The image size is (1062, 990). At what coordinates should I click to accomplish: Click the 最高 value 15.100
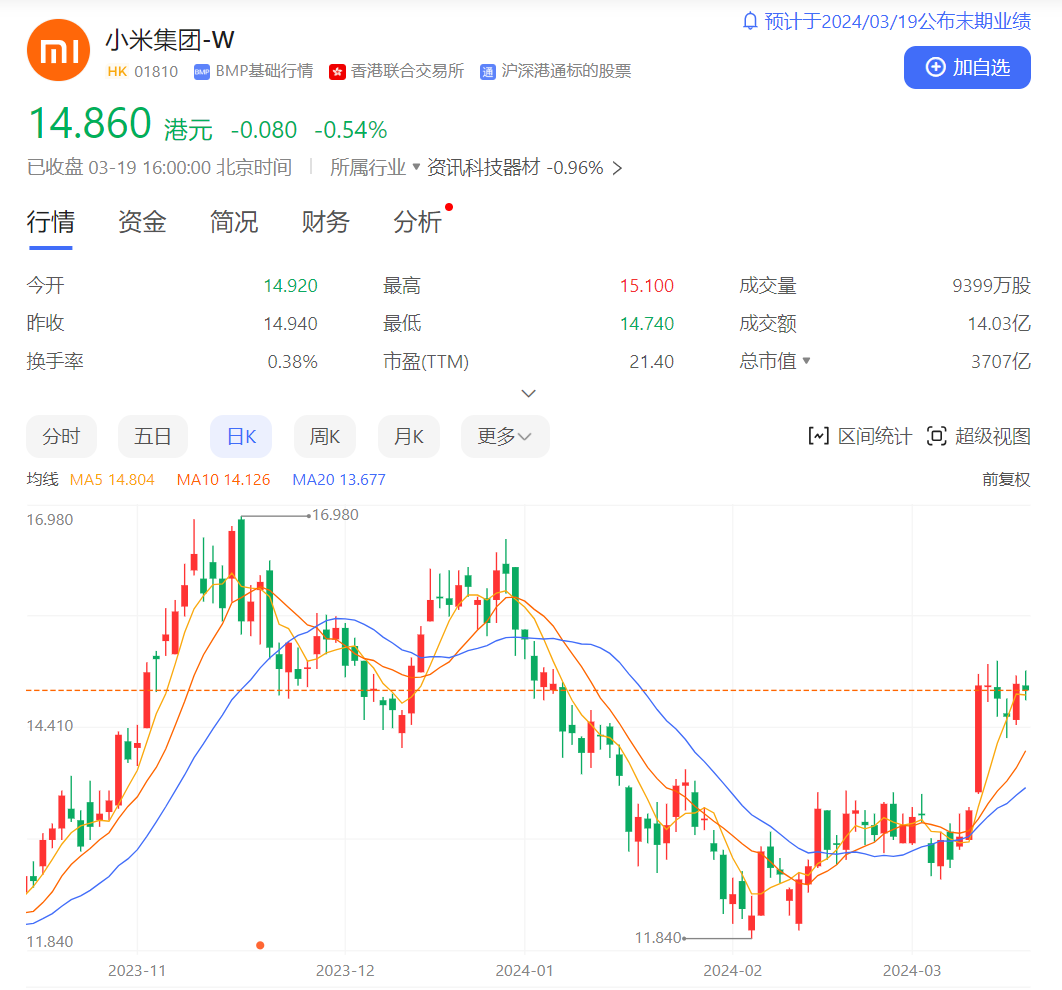click(x=647, y=286)
